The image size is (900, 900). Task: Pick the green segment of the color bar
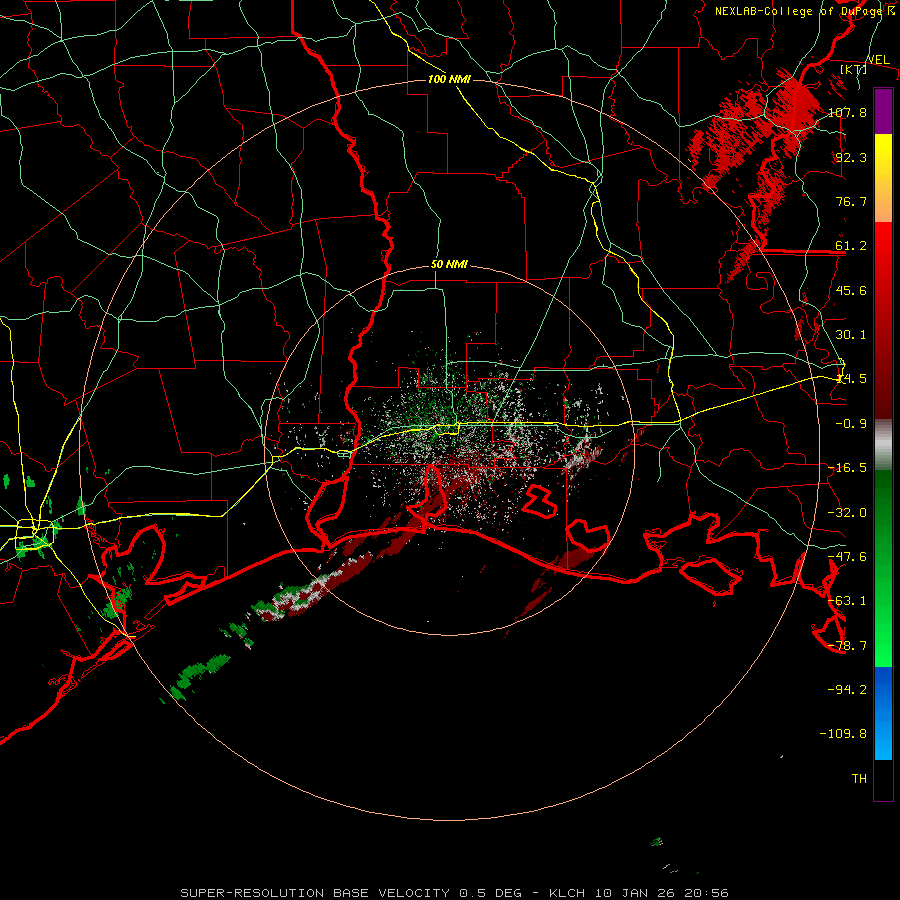coord(883,568)
